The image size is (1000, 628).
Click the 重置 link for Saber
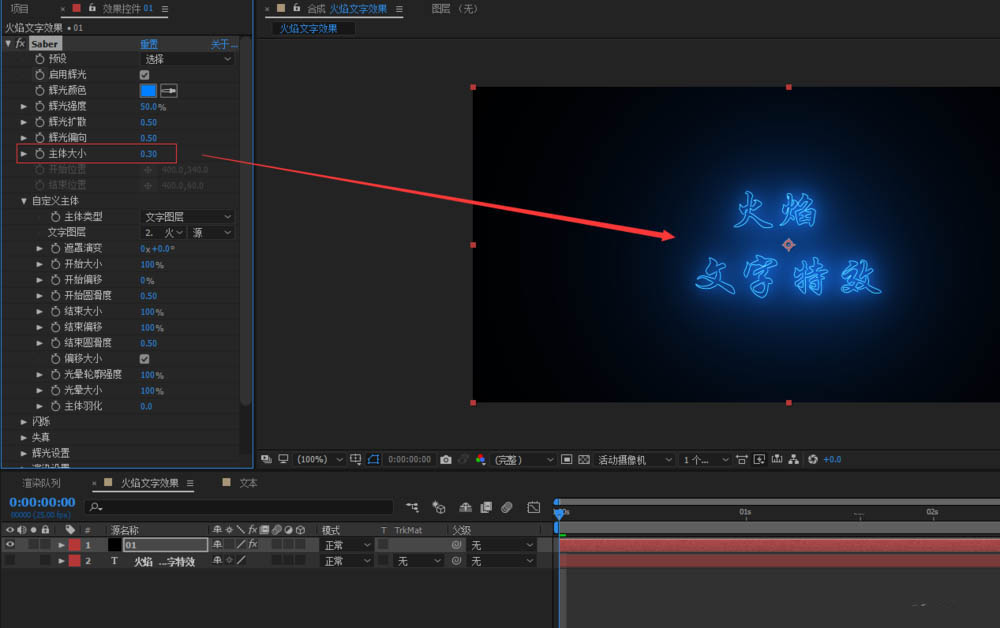coord(149,44)
